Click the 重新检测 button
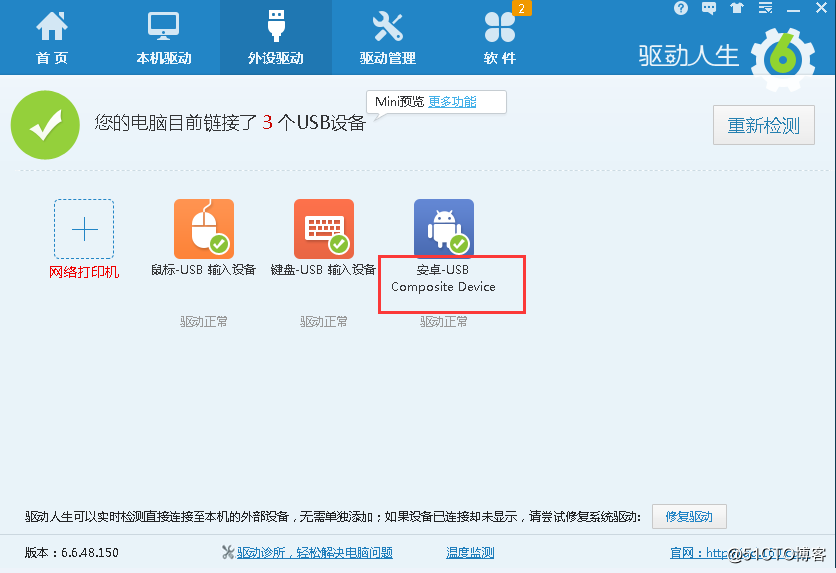Screen dimensions: 836x573 (763, 125)
